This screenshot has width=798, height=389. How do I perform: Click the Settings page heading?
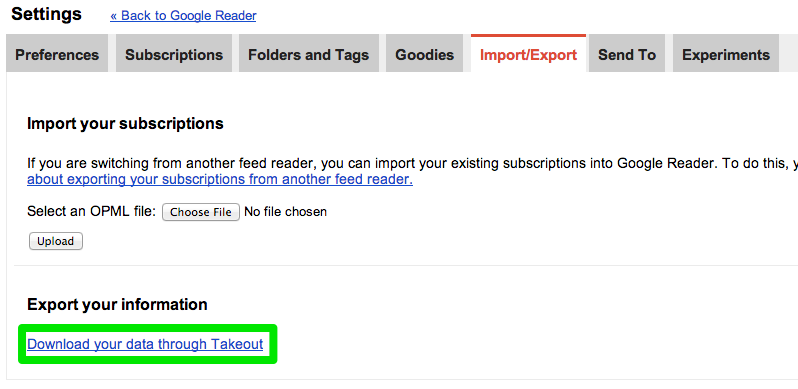tap(46, 14)
